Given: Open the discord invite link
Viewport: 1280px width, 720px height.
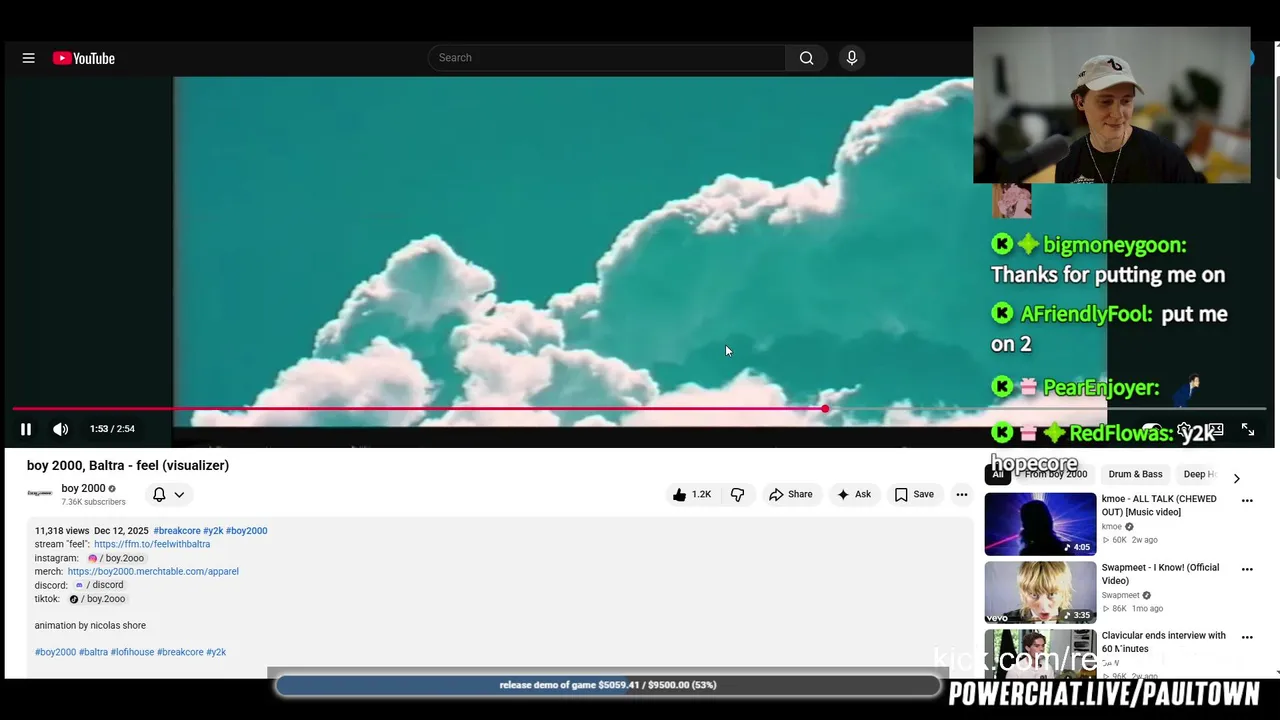Looking at the screenshot, I should (x=99, y=585).
